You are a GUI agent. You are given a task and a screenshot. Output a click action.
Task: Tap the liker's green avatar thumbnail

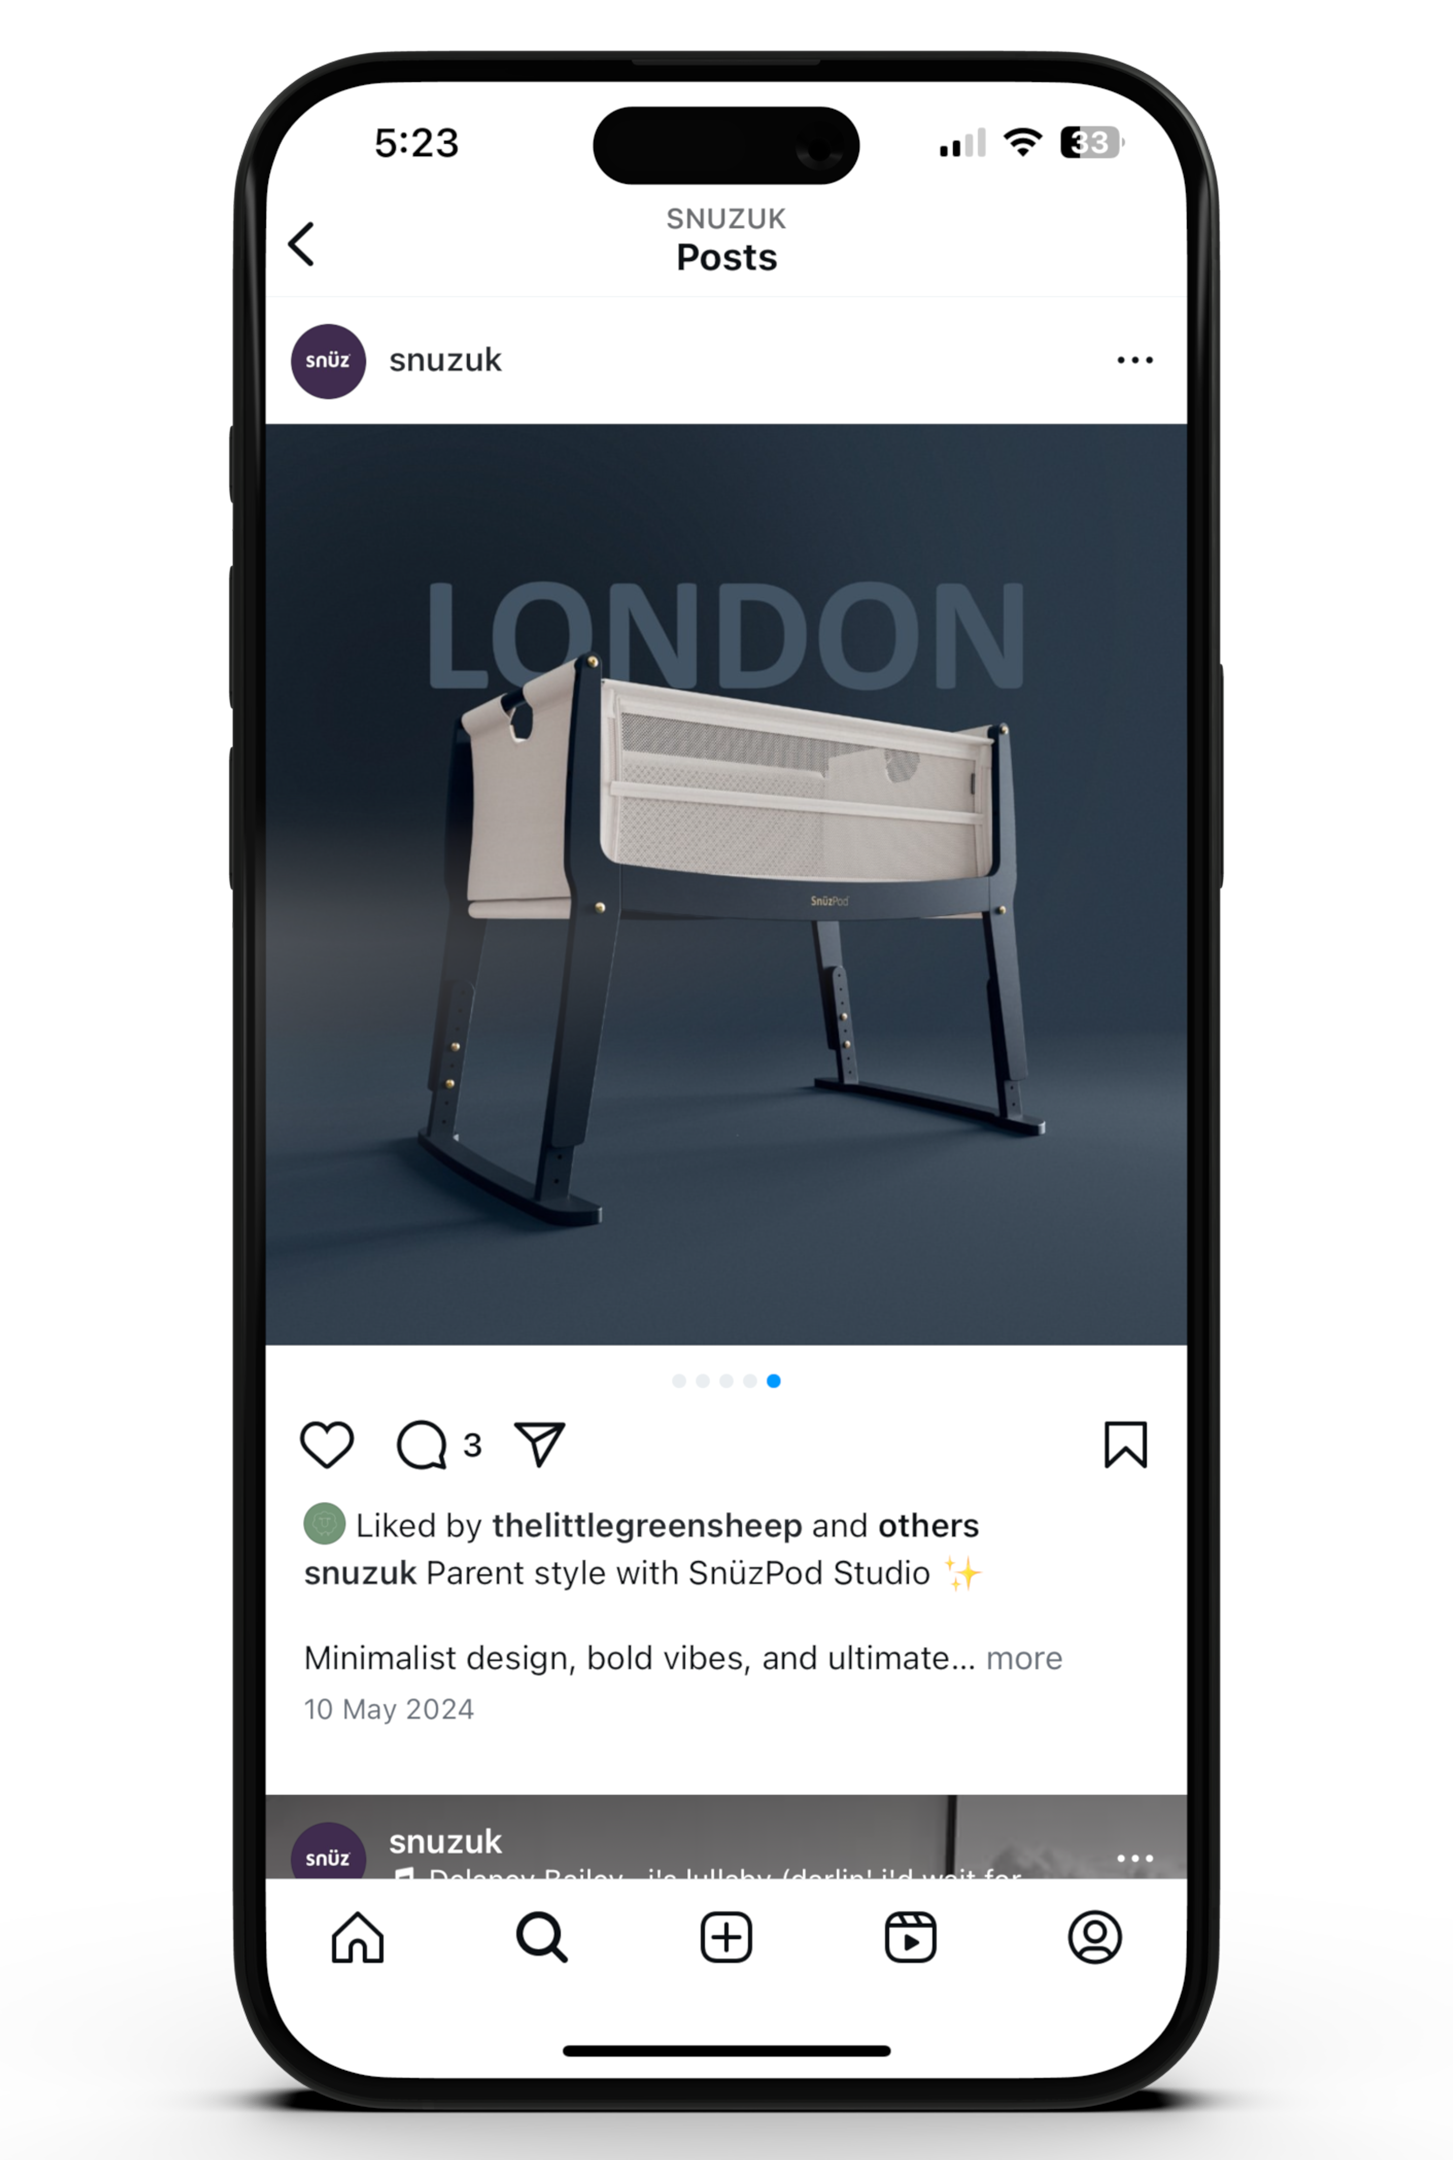pyautogui.click(x=324, y=1524)
